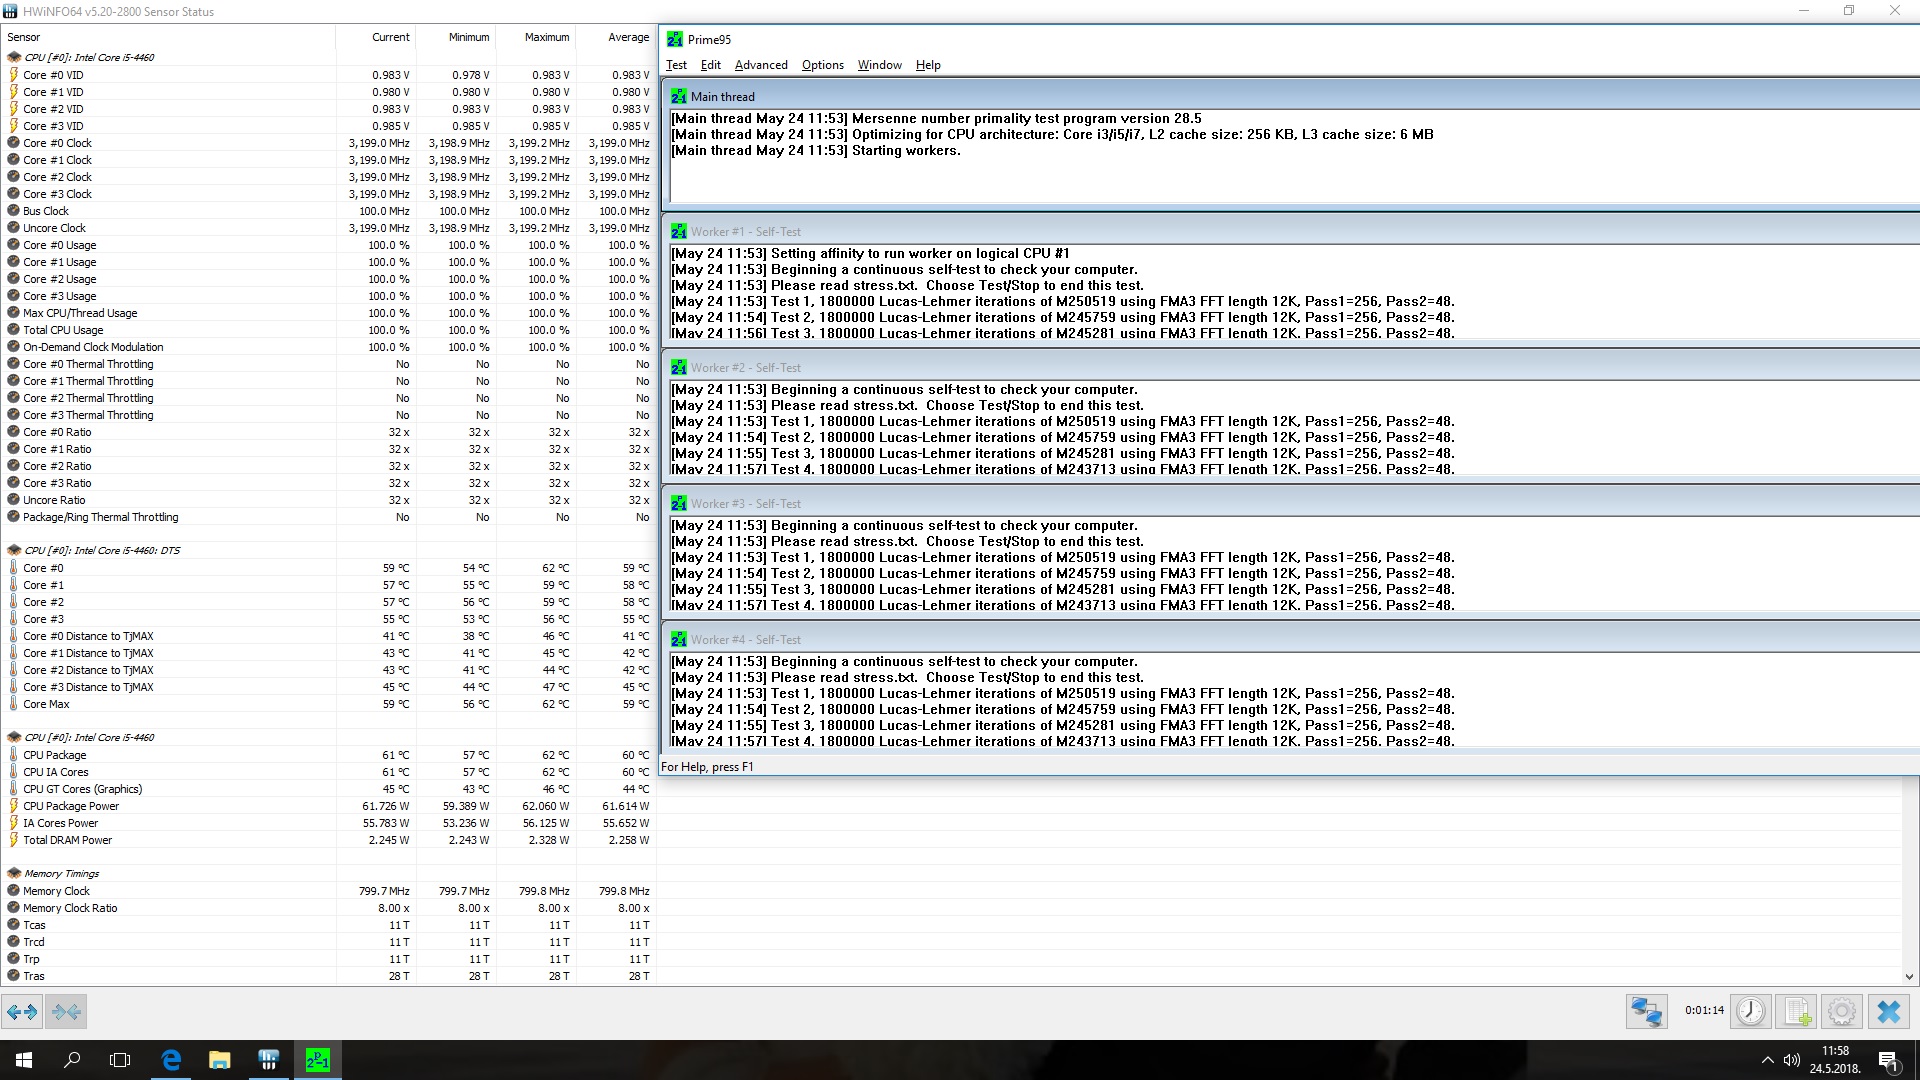
Task: Select the CPU Package Power row
Action: click(x=328, y=806)
